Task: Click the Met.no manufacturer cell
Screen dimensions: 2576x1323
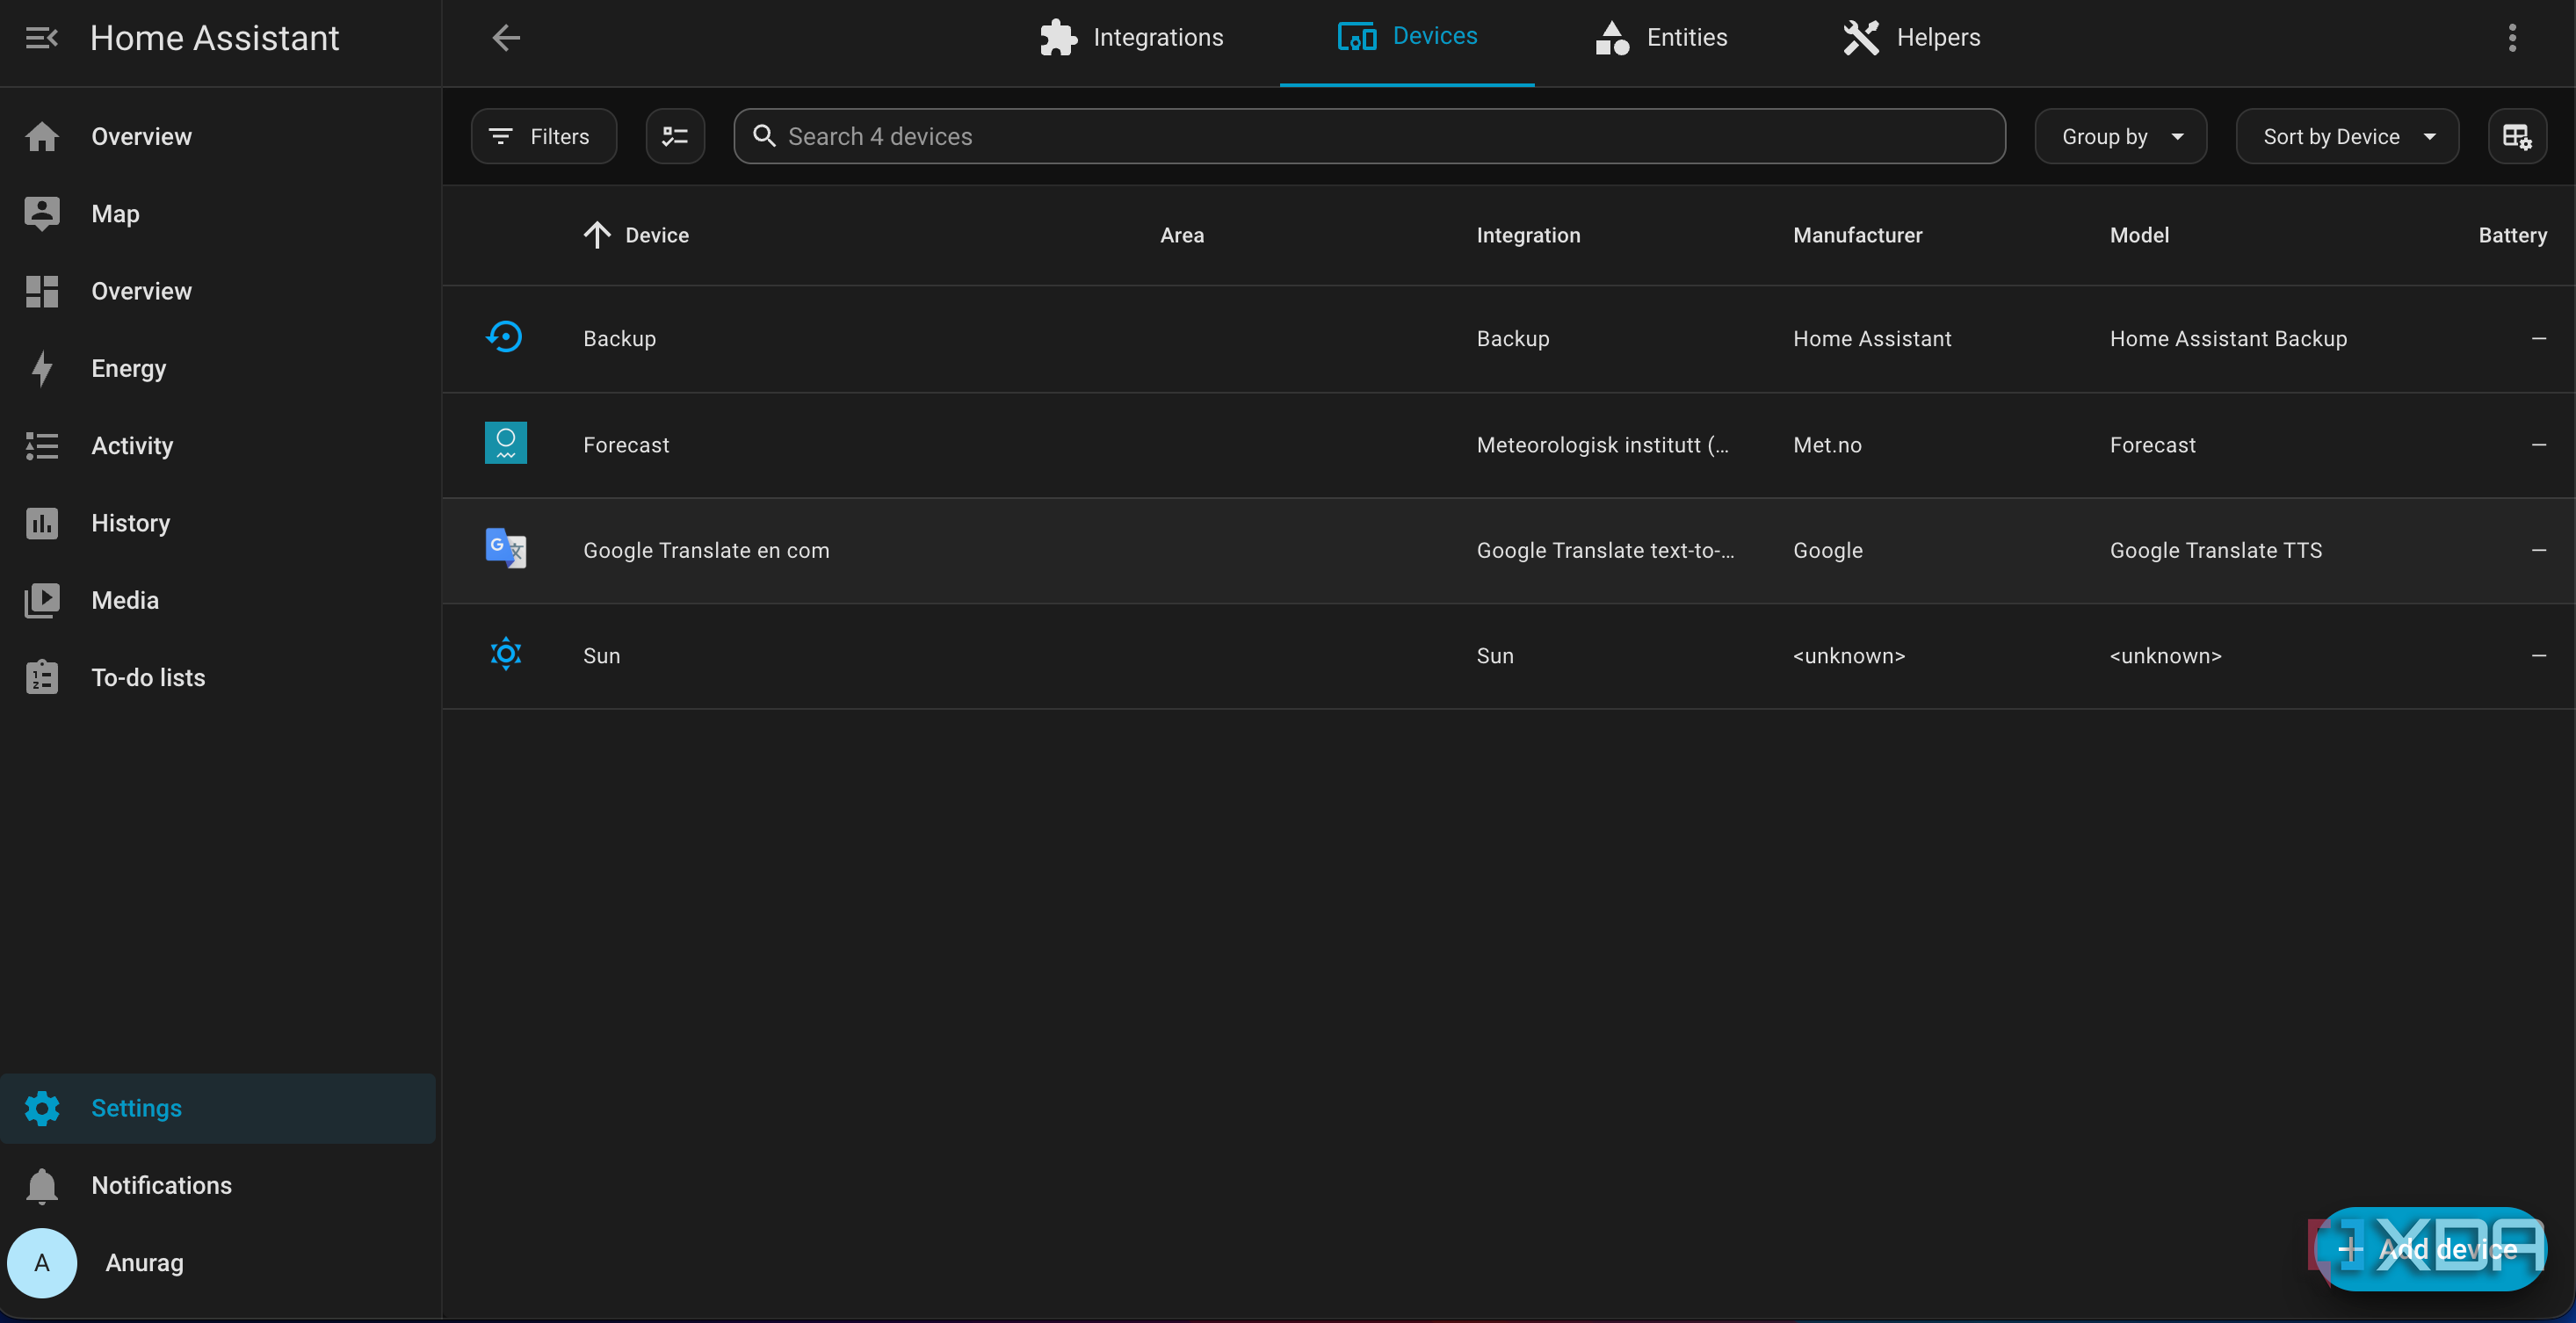Action: coord(1827,445)
